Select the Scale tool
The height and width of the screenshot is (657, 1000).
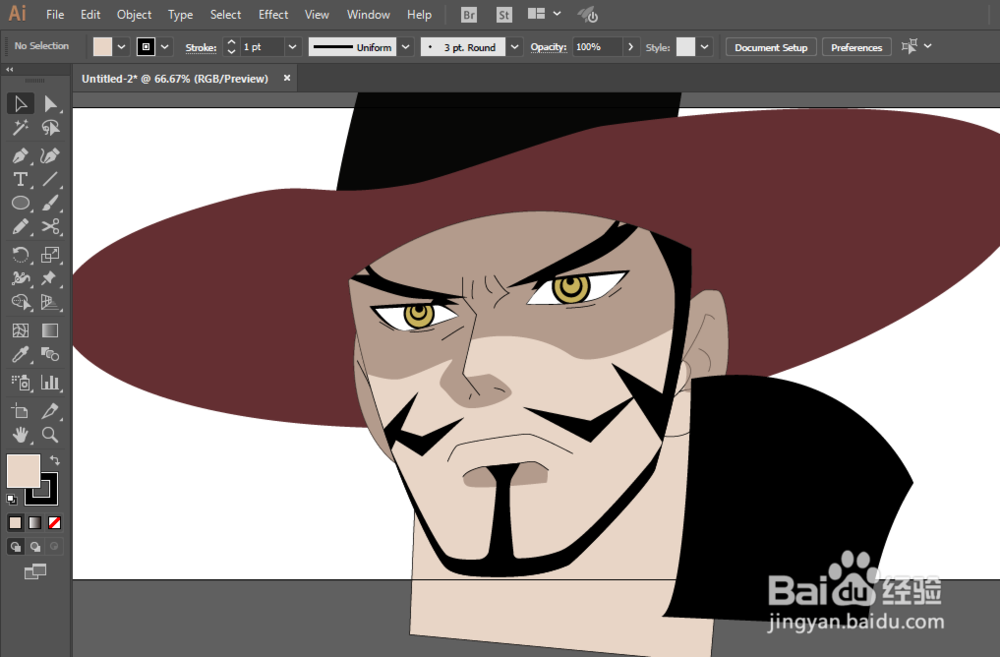[50, 255]
